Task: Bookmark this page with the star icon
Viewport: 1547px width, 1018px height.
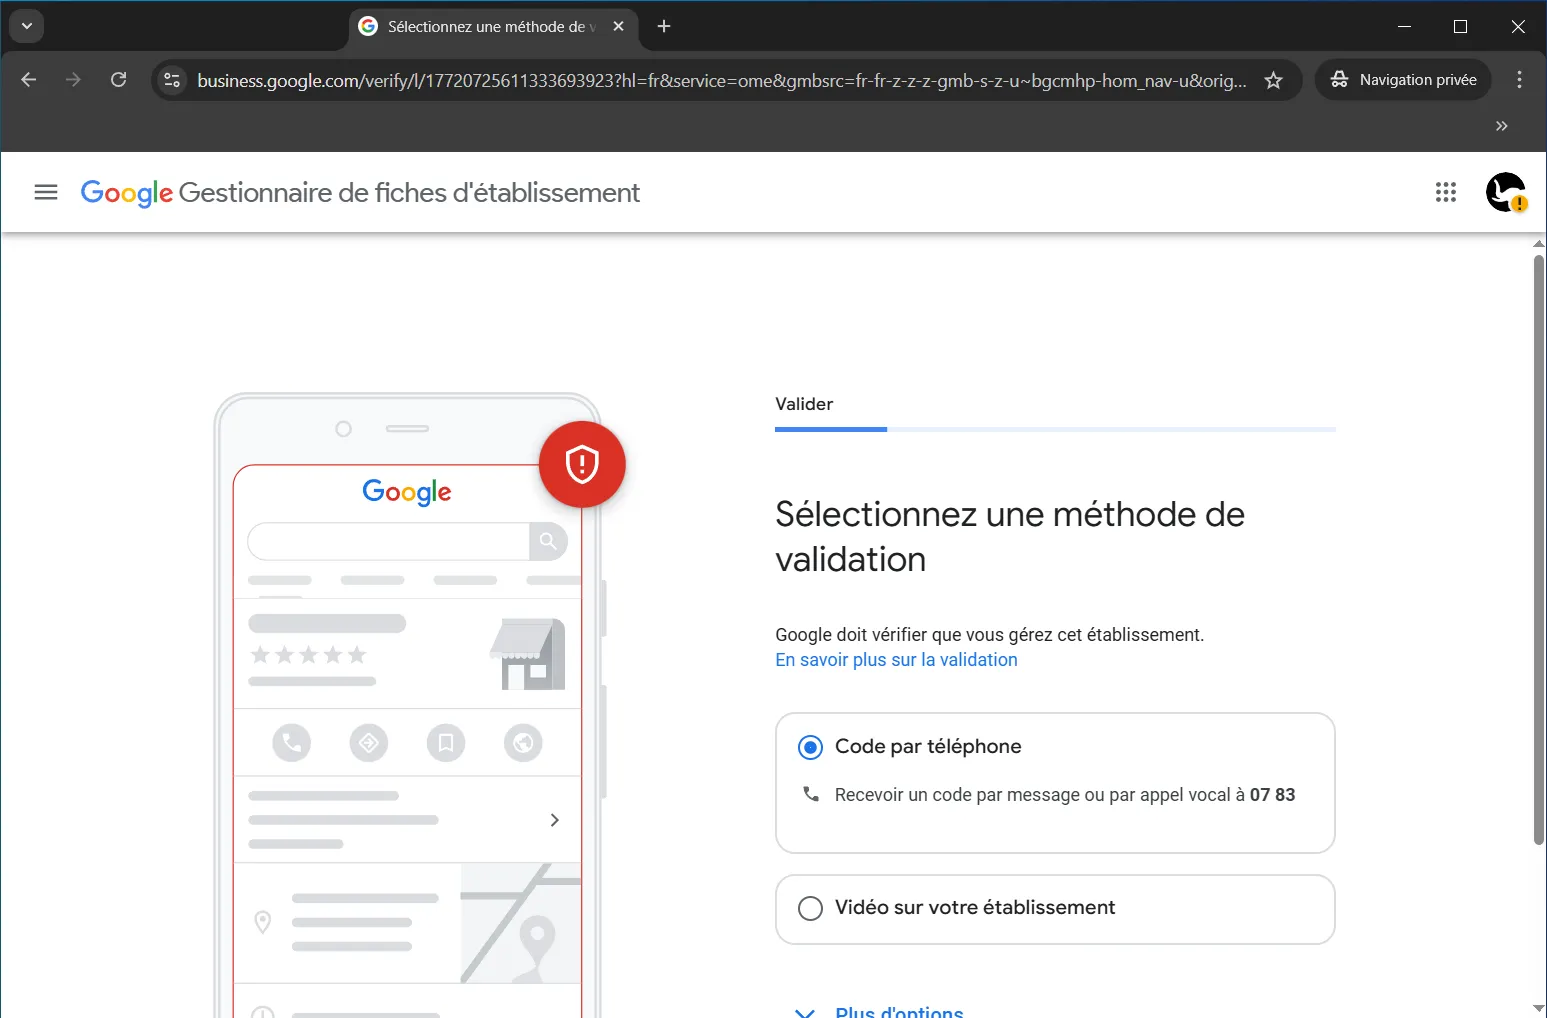Action: tap(1273, 81)
